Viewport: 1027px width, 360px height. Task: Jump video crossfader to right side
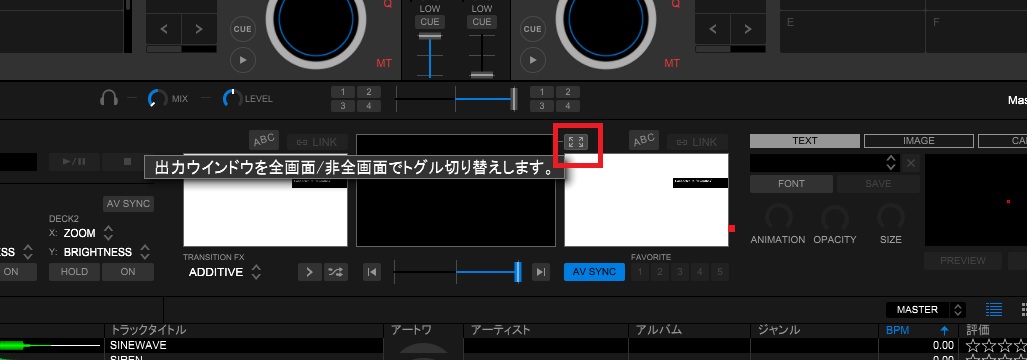(540, 272)
